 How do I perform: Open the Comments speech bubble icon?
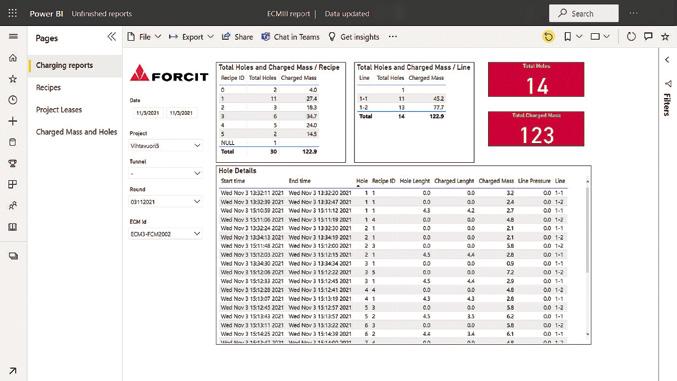pyautogui.click(x=648, y=37)
